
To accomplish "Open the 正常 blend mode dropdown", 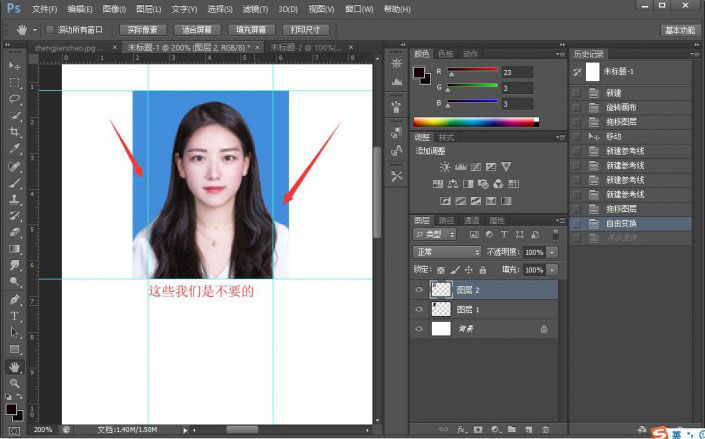I will (447, 252).
